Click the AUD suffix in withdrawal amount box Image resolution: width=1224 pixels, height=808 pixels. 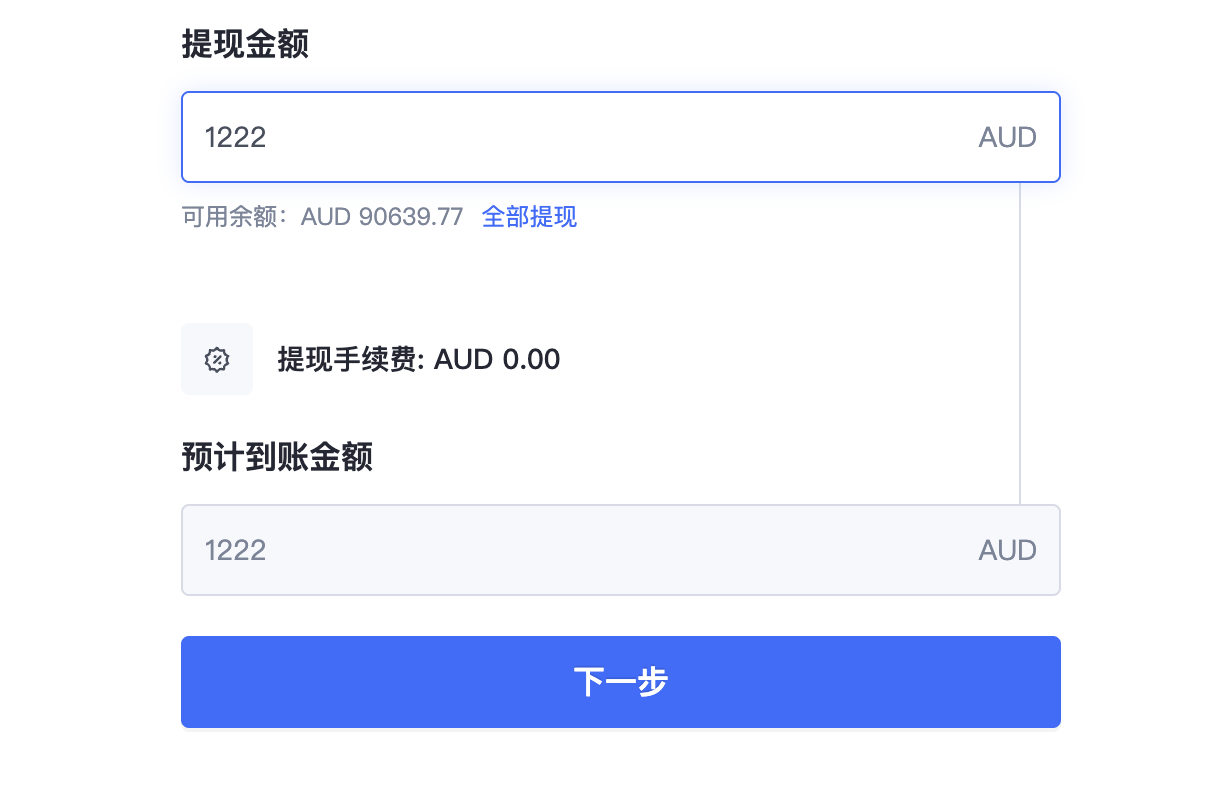click(1007, 137)
